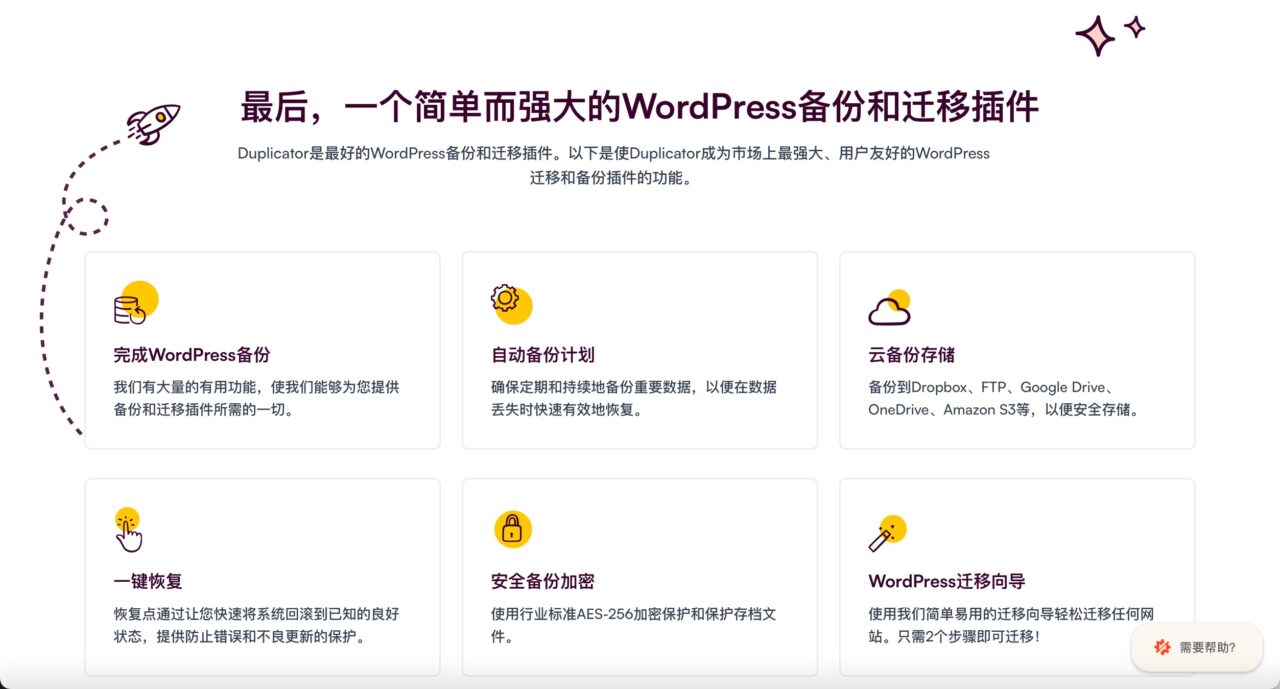Select the 完成WordPress备份 card title
The width and height of the screenshot is (1280, 689).
click(191, 355)
